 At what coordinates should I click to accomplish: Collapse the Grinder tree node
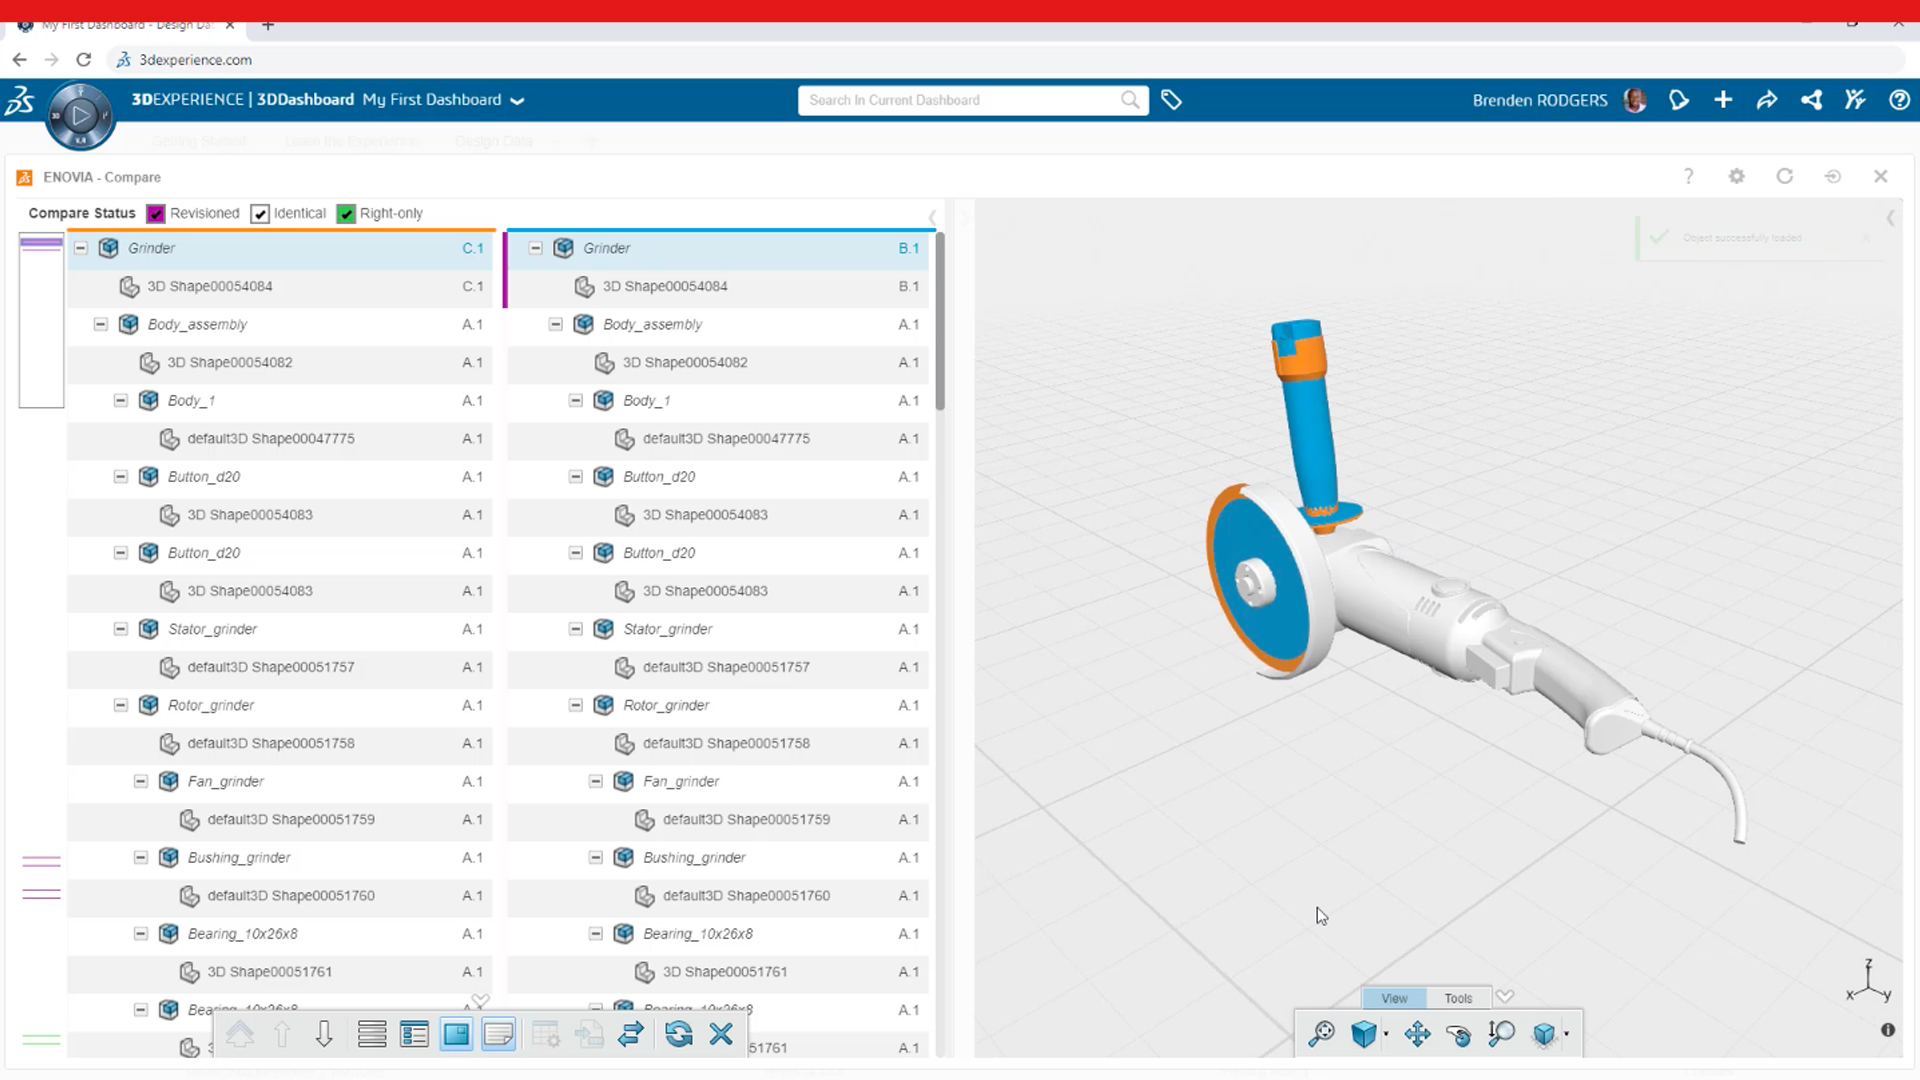click(80, 248)
